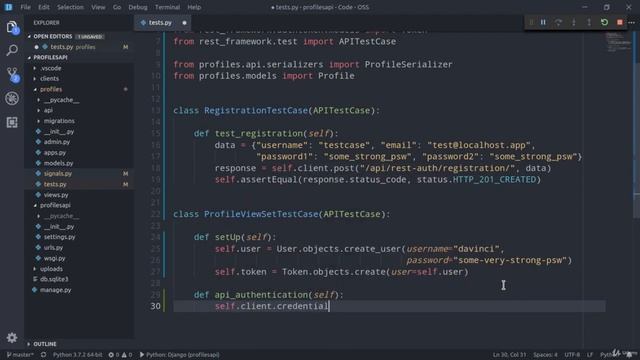This screenshot has height=360, width=640.
Task: Open apps.py file
Action: tap(55, 153)
